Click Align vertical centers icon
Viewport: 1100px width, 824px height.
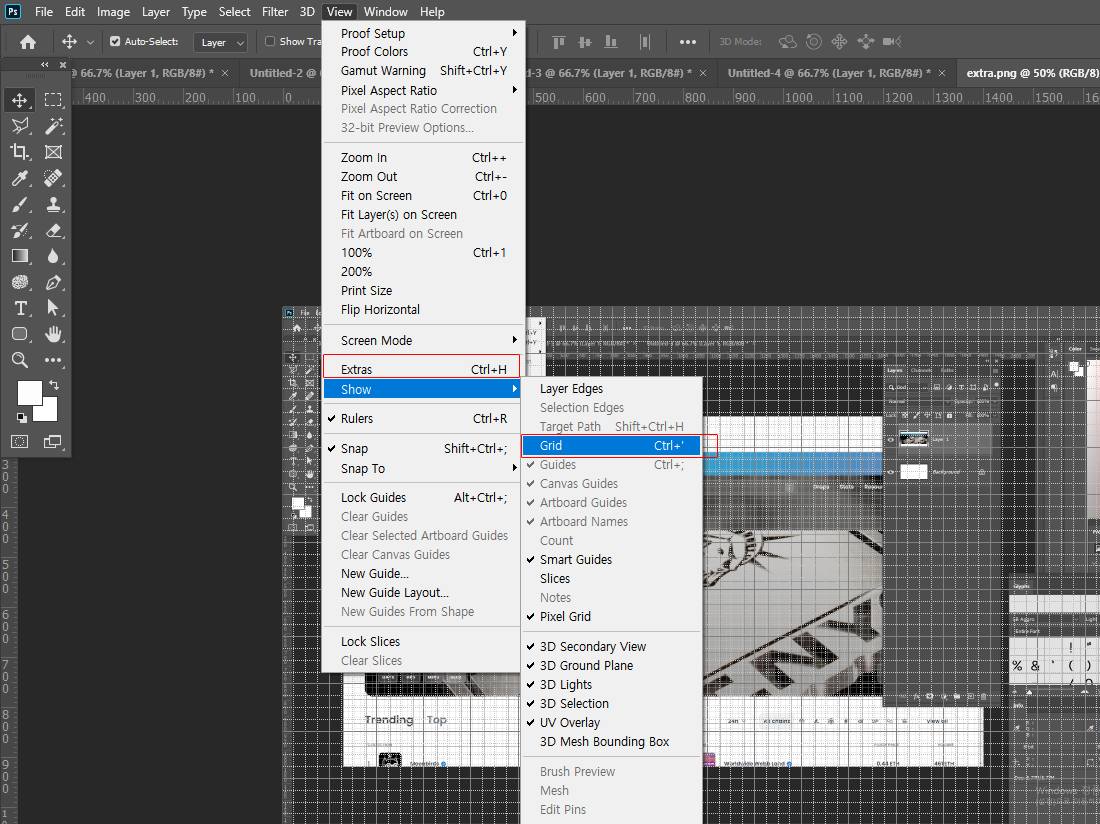pos(584,42)
